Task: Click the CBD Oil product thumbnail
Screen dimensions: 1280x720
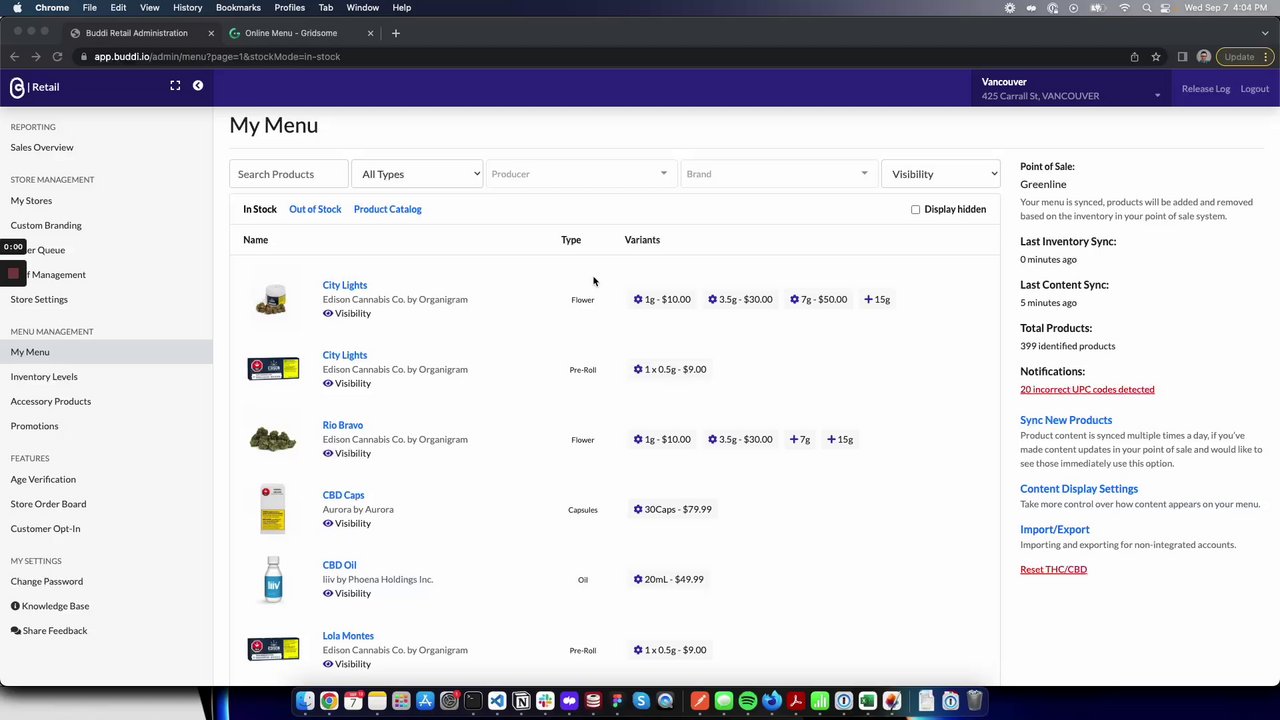Action: point(273,580)
